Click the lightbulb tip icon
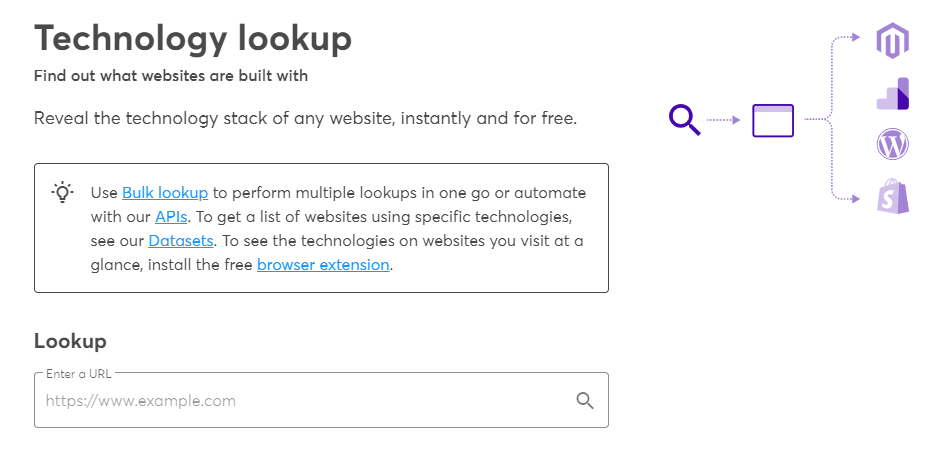Viewport: 942px width, 457px height. [x=63, y=191]
